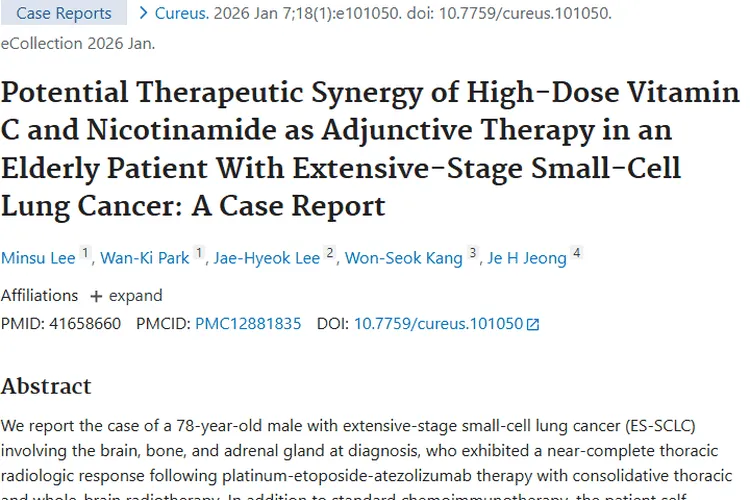Click the Case Reports publication type badge
This screenshot has height=500, width=750.
click(x=64, y=13)
